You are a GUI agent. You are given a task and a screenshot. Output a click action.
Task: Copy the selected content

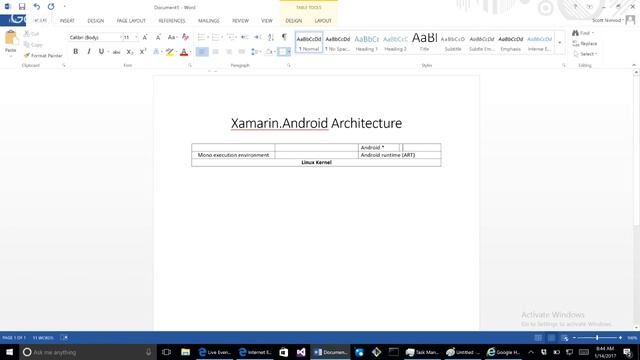tap(33, 45)
